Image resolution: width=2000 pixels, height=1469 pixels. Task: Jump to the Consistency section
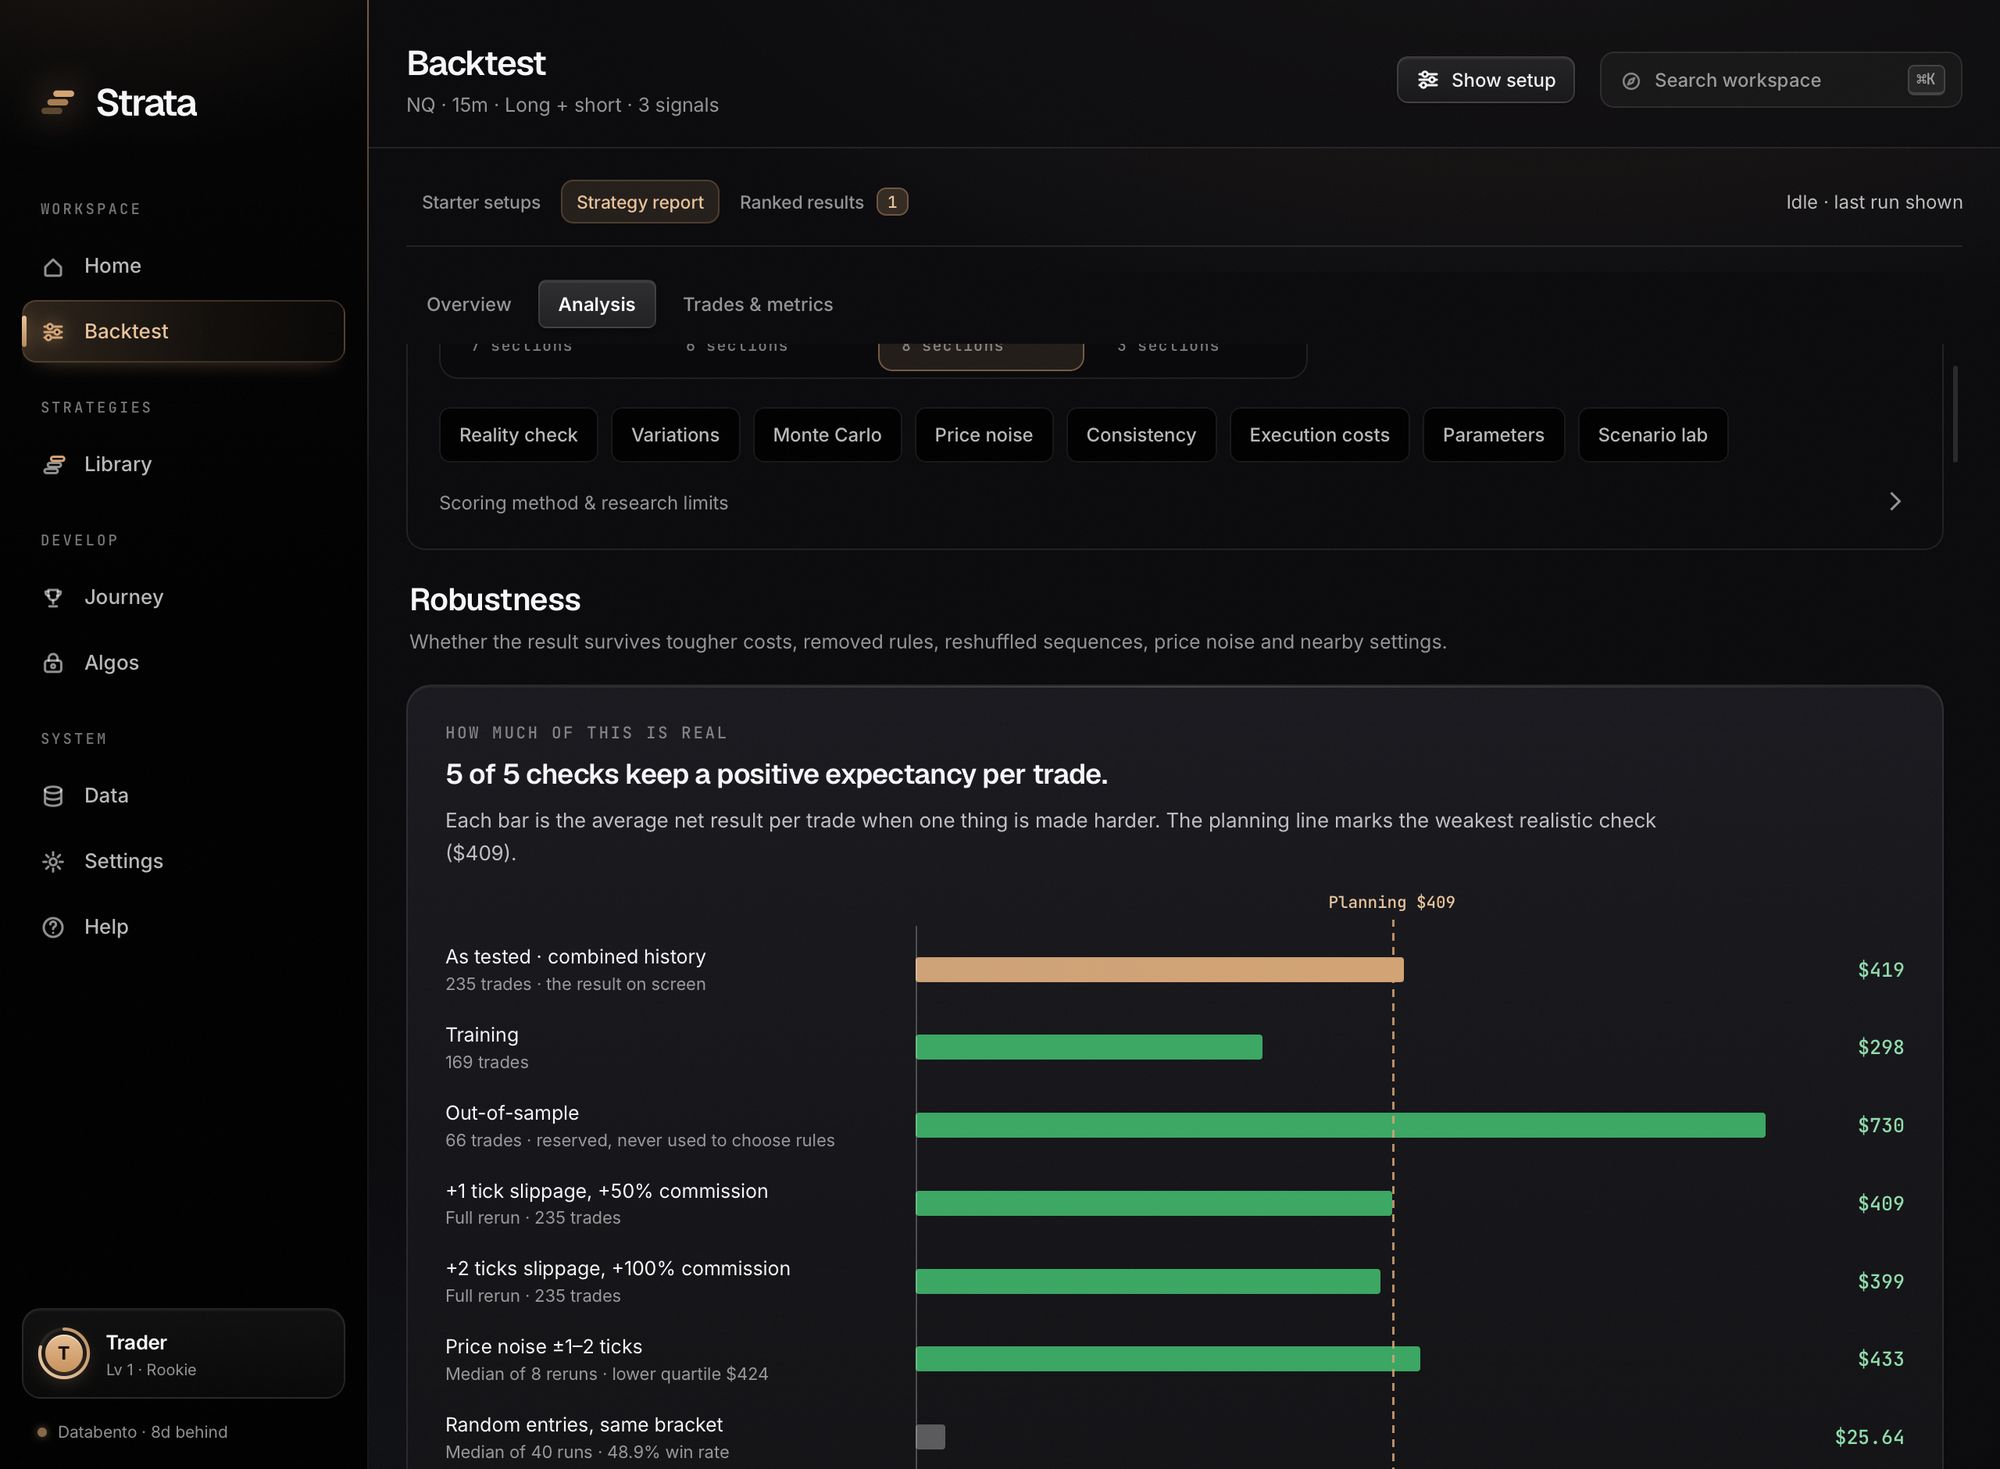click(1141, 435)
